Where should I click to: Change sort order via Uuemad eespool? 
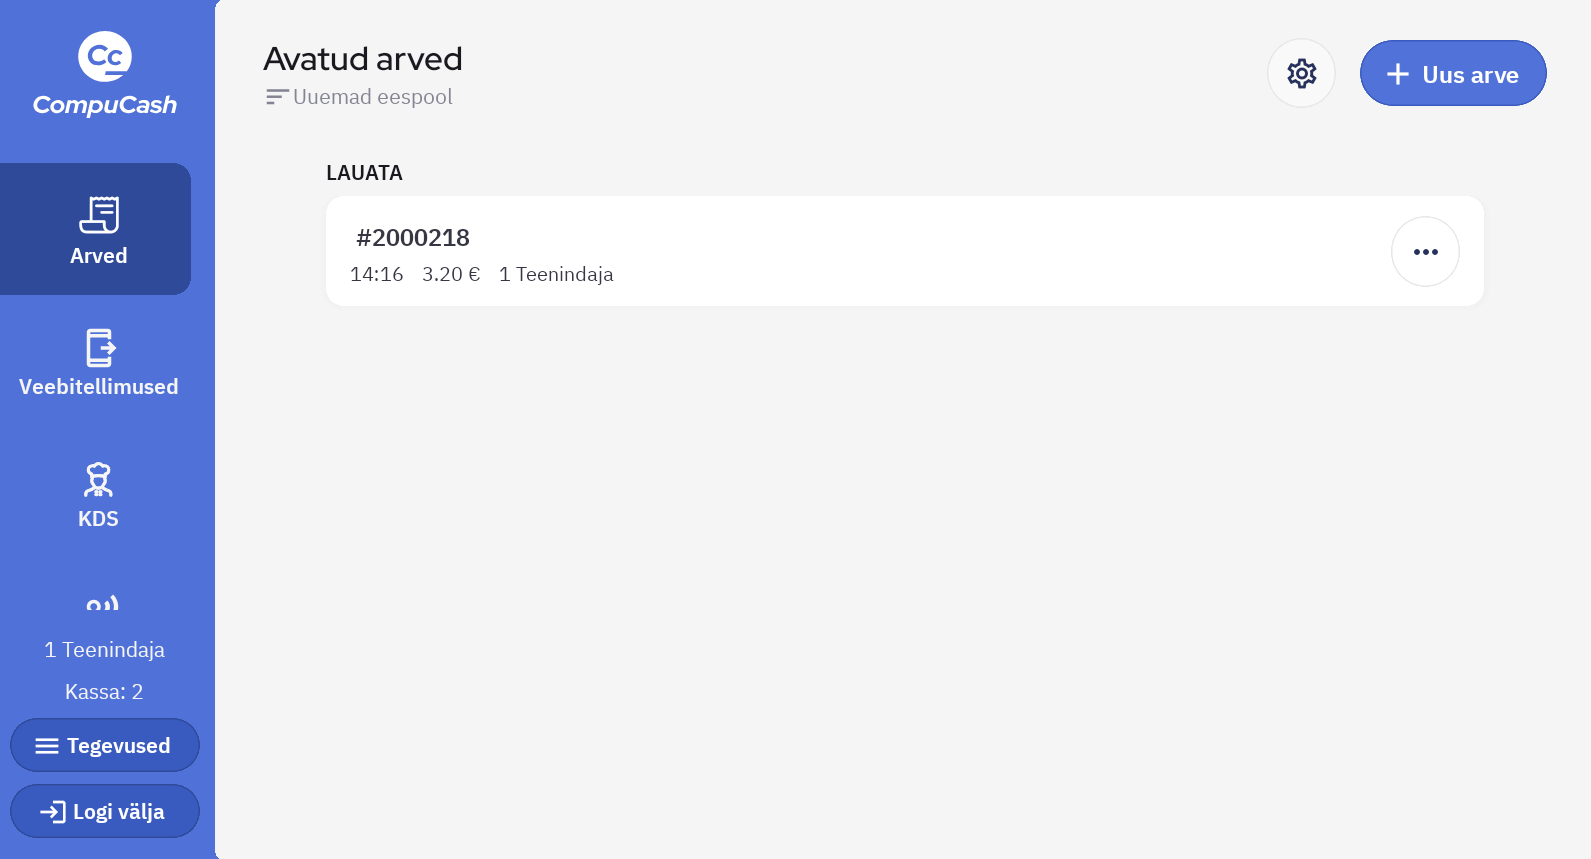pos(372,97)
